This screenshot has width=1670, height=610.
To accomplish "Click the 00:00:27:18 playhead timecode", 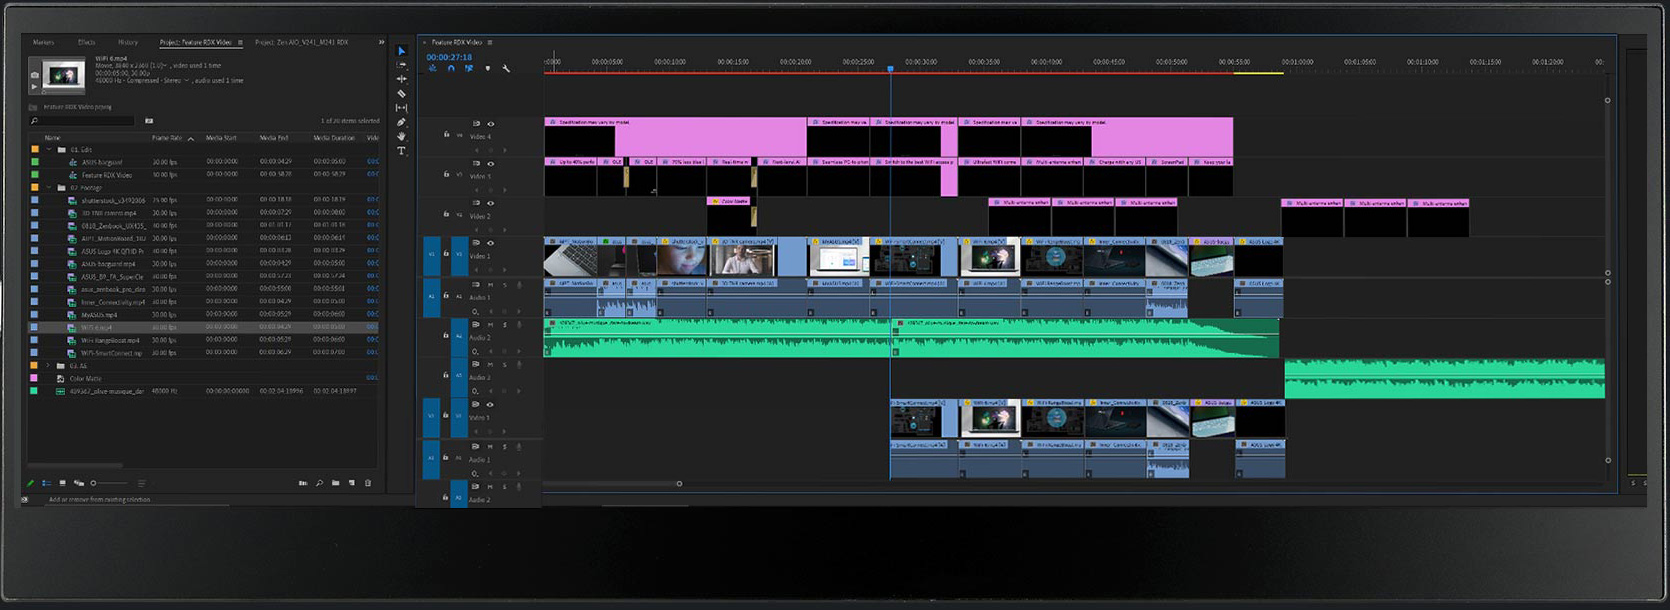I will click(x=449, y=57).
